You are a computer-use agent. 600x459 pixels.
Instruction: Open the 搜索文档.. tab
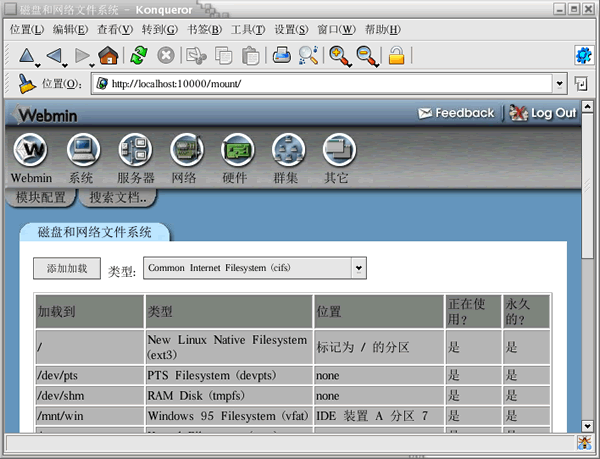coord(118,197)
